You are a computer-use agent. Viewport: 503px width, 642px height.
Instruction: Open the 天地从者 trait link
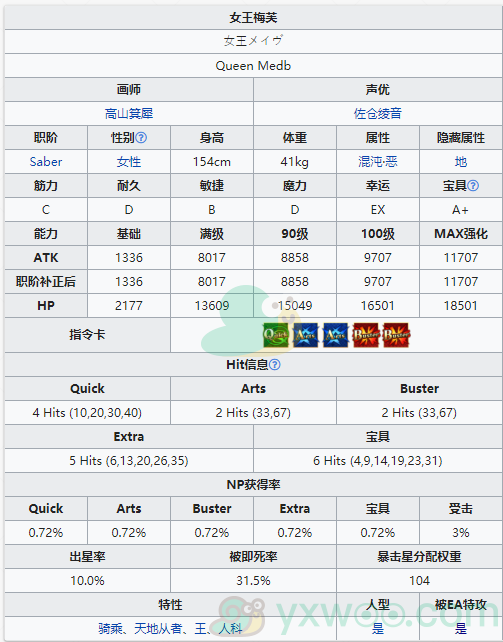click(x=158, y=628)
